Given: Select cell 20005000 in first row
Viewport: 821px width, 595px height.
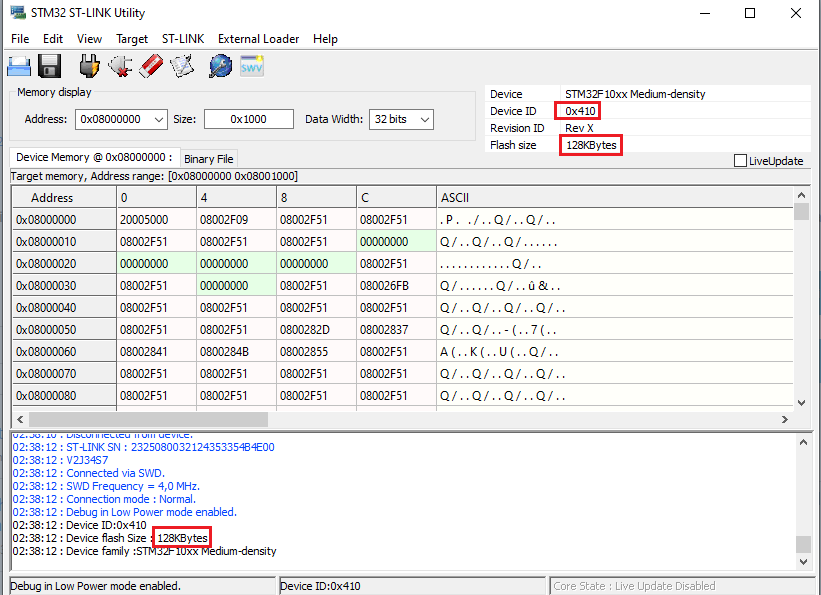Looking at the screenshot, I should pos(157,220).
